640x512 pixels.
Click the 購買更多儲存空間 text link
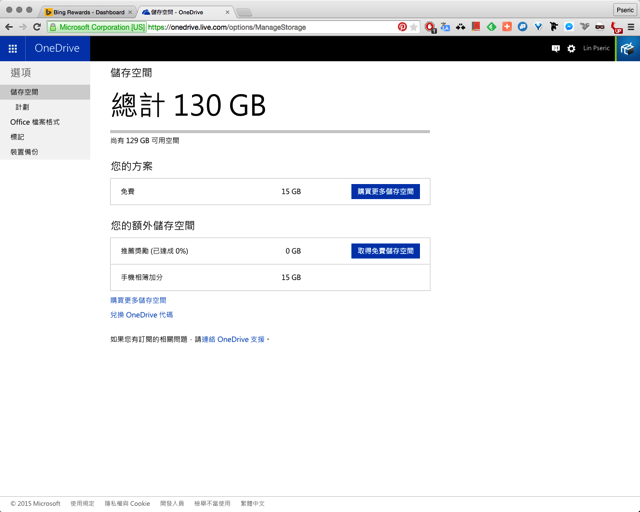coord(138,300)
